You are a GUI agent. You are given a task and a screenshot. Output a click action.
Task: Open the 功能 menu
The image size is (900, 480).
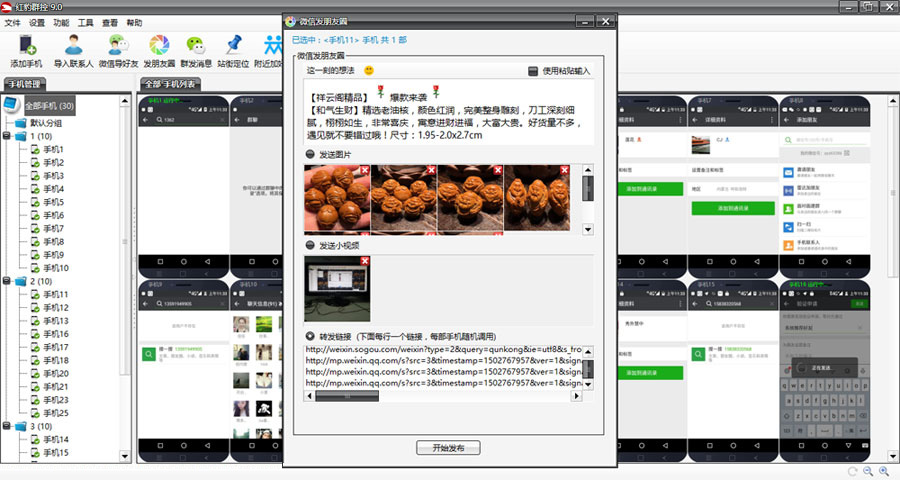(x=61, y=23)
